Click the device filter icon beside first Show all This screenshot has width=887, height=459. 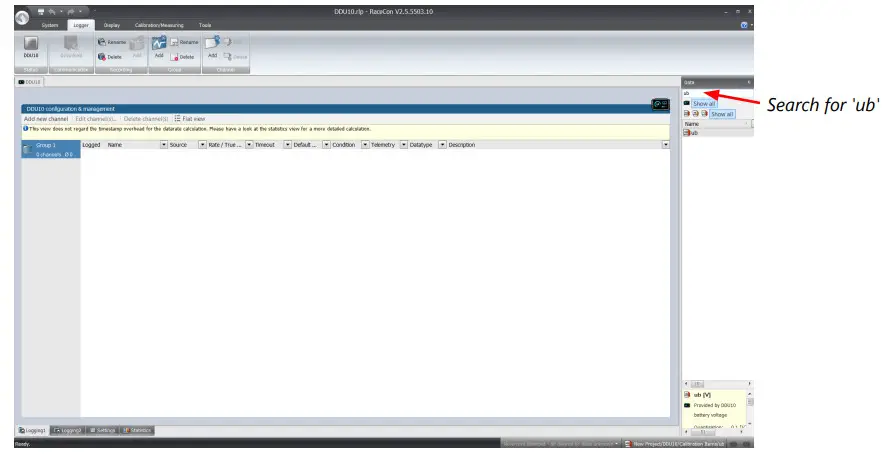click(x=687, y=104)
